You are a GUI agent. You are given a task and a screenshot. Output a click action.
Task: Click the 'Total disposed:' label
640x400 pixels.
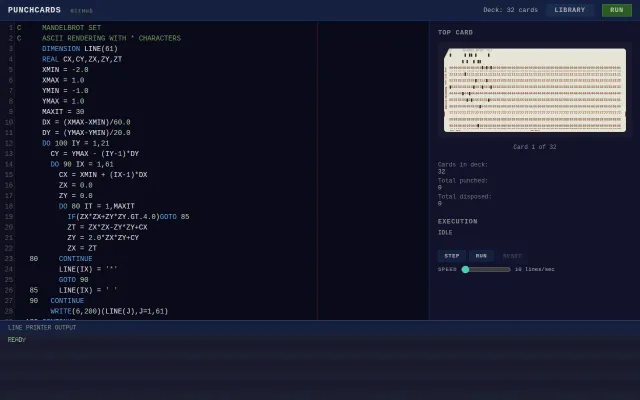464,197
